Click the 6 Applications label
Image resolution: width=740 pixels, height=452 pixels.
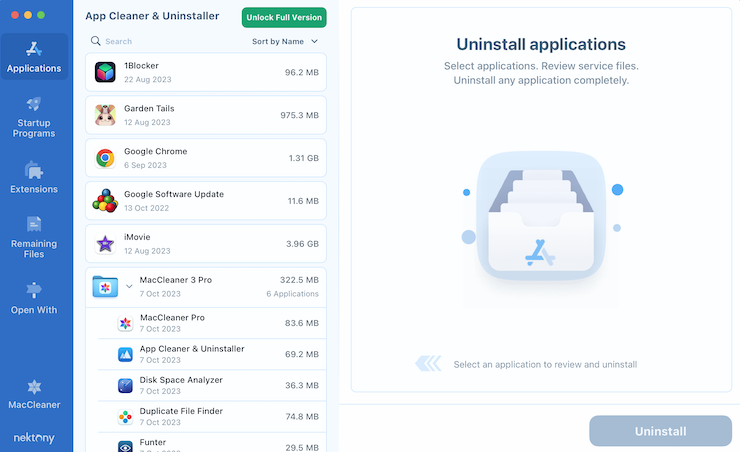click(x=293, y=294)
